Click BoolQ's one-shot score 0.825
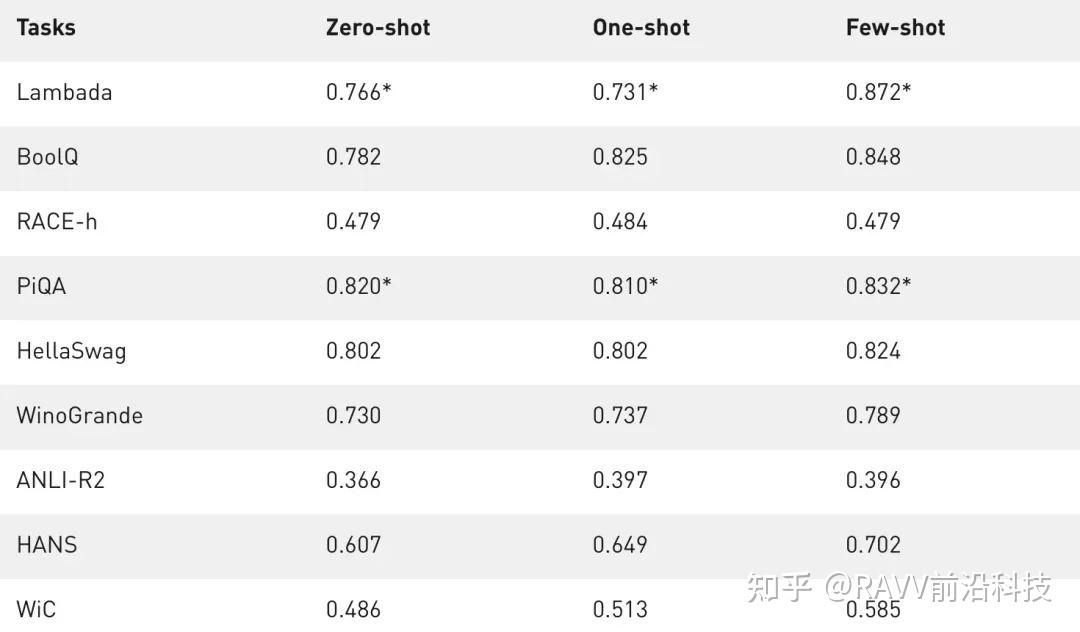1080x632 pixels. click(620, 157)
